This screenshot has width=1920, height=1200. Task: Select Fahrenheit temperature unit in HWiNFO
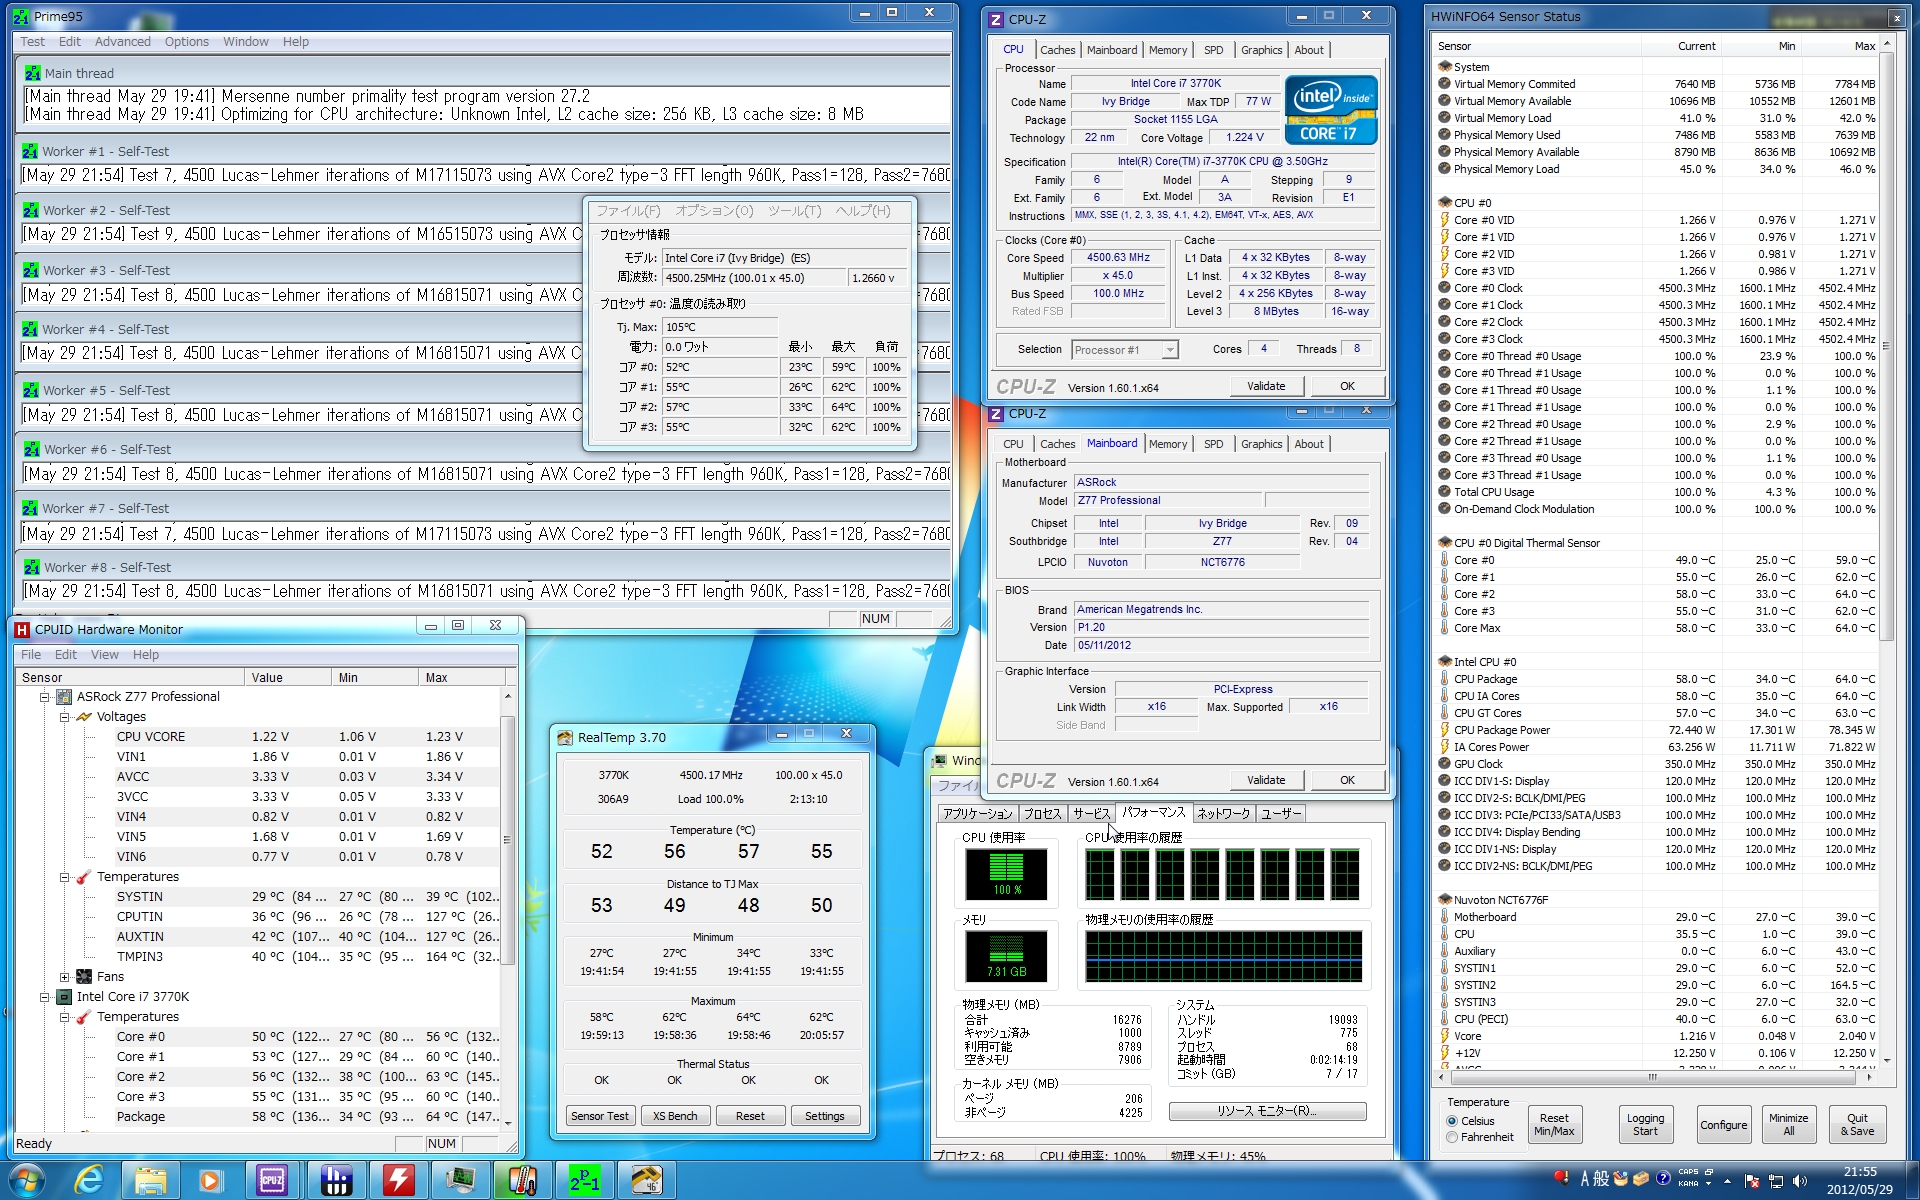[1452, 1137]
